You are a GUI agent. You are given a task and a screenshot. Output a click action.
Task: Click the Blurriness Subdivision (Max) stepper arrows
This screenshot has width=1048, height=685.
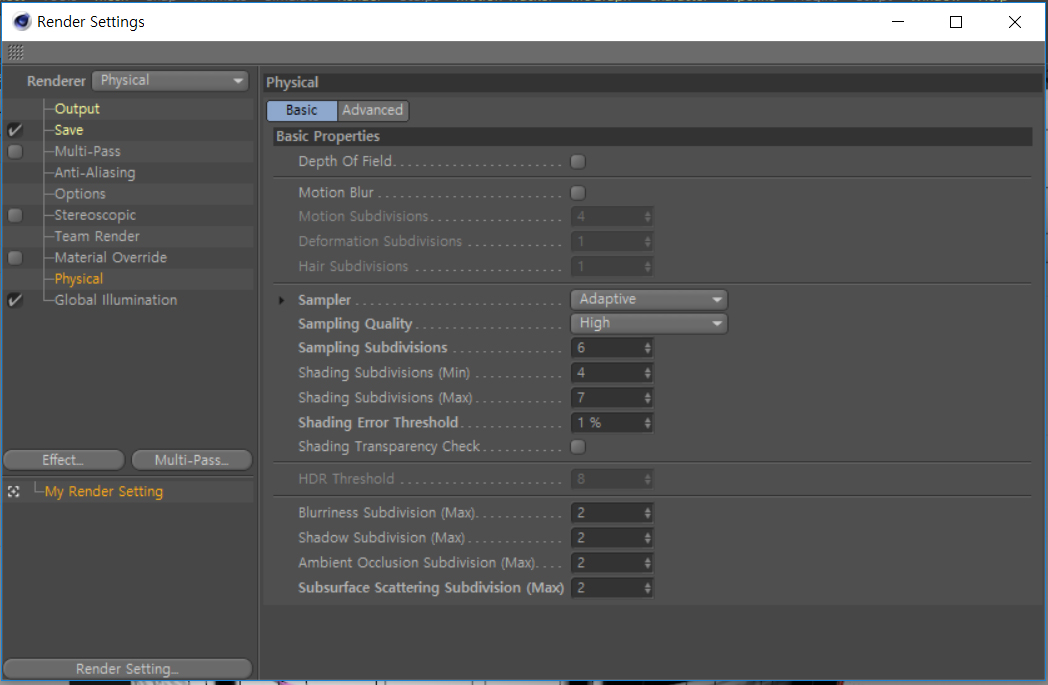click(x=647, y=513)
